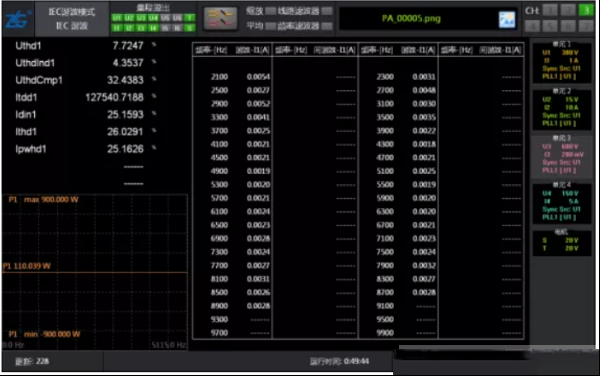Select the active channel 3 button

tap(586, 10)
